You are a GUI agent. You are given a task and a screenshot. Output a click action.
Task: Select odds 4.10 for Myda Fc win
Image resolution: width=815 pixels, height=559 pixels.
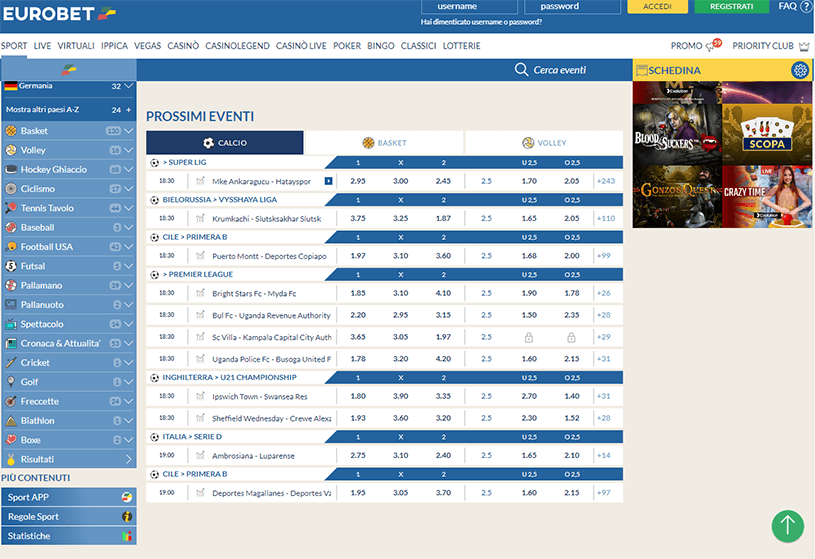pyautogui.click(x=443, y=293)
